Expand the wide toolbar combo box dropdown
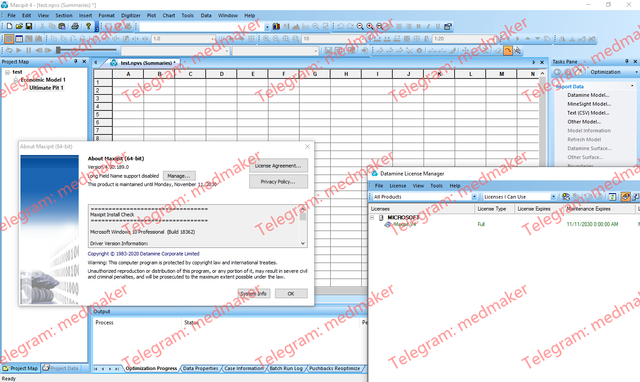Viewport: 640px width, 382px height. click(267, 27)
